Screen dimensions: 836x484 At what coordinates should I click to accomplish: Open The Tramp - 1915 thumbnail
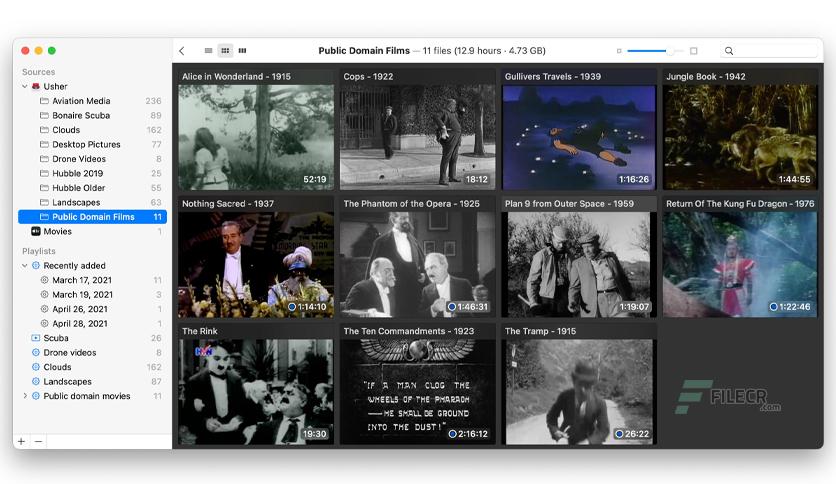[x=579, y=392]
